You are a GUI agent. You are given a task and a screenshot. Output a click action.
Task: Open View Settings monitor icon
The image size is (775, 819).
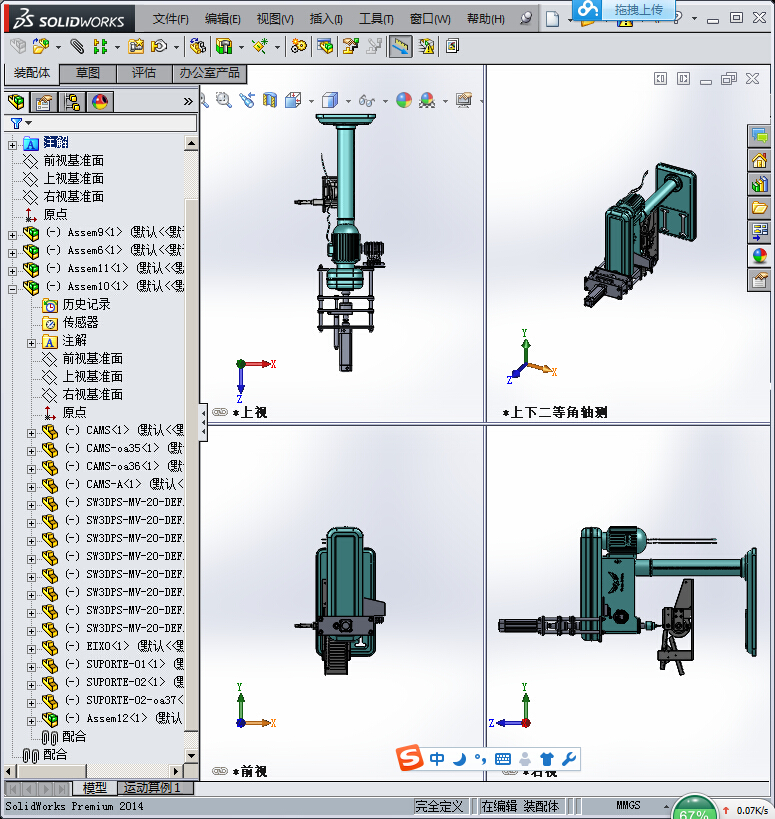coord(463,100)
